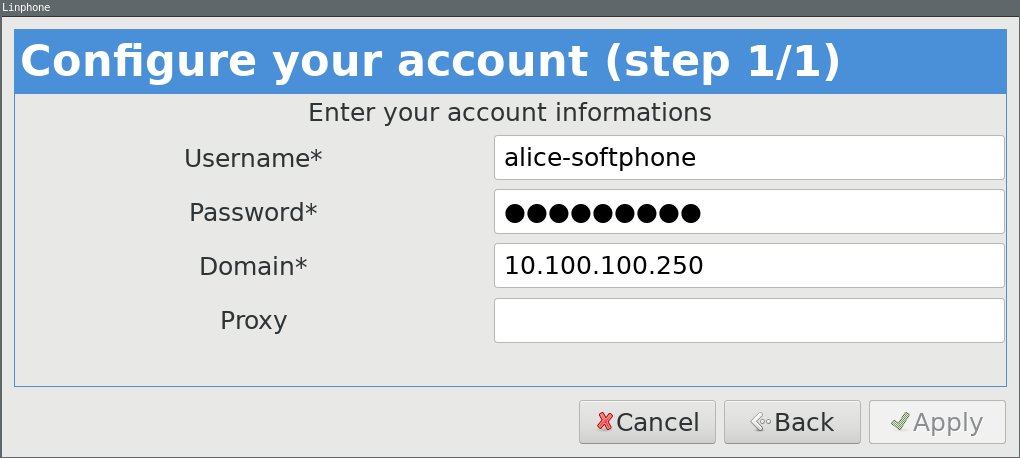Place cursor in 'alice-softphone' text

click(600, 158)
